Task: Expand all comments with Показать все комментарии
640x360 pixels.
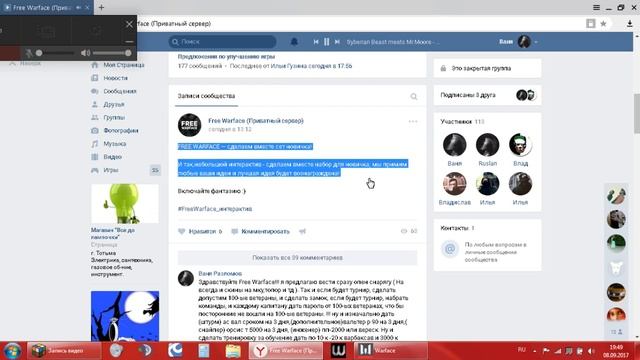Action: [x=297, y=258]
